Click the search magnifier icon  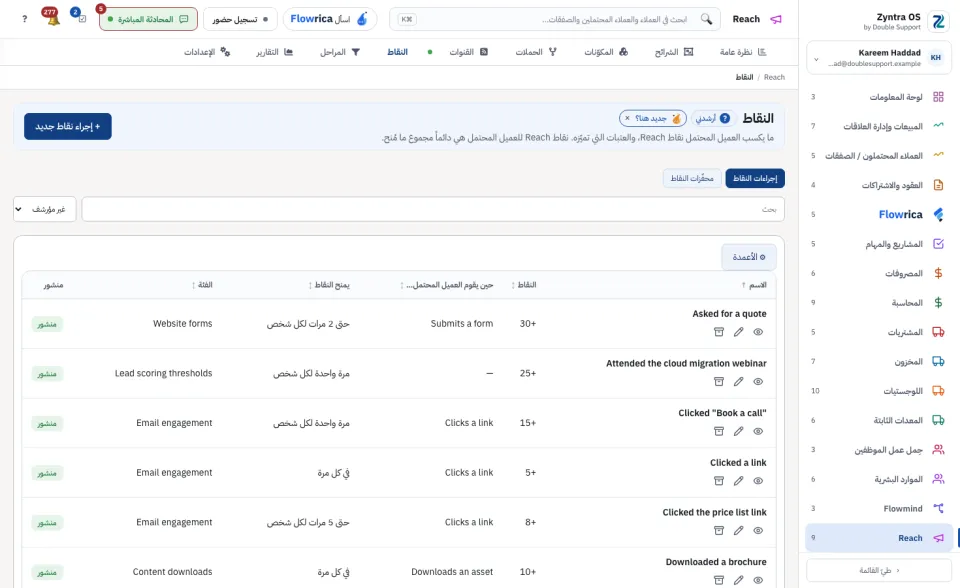(x=706, y=19)
